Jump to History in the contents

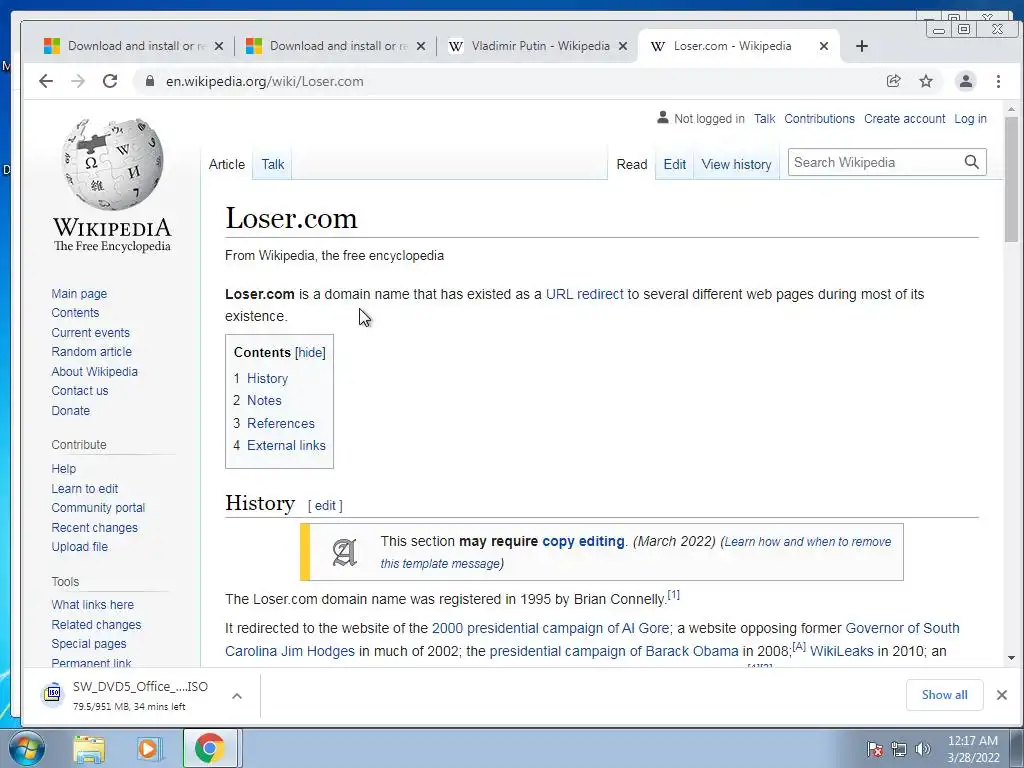[267, 379]
